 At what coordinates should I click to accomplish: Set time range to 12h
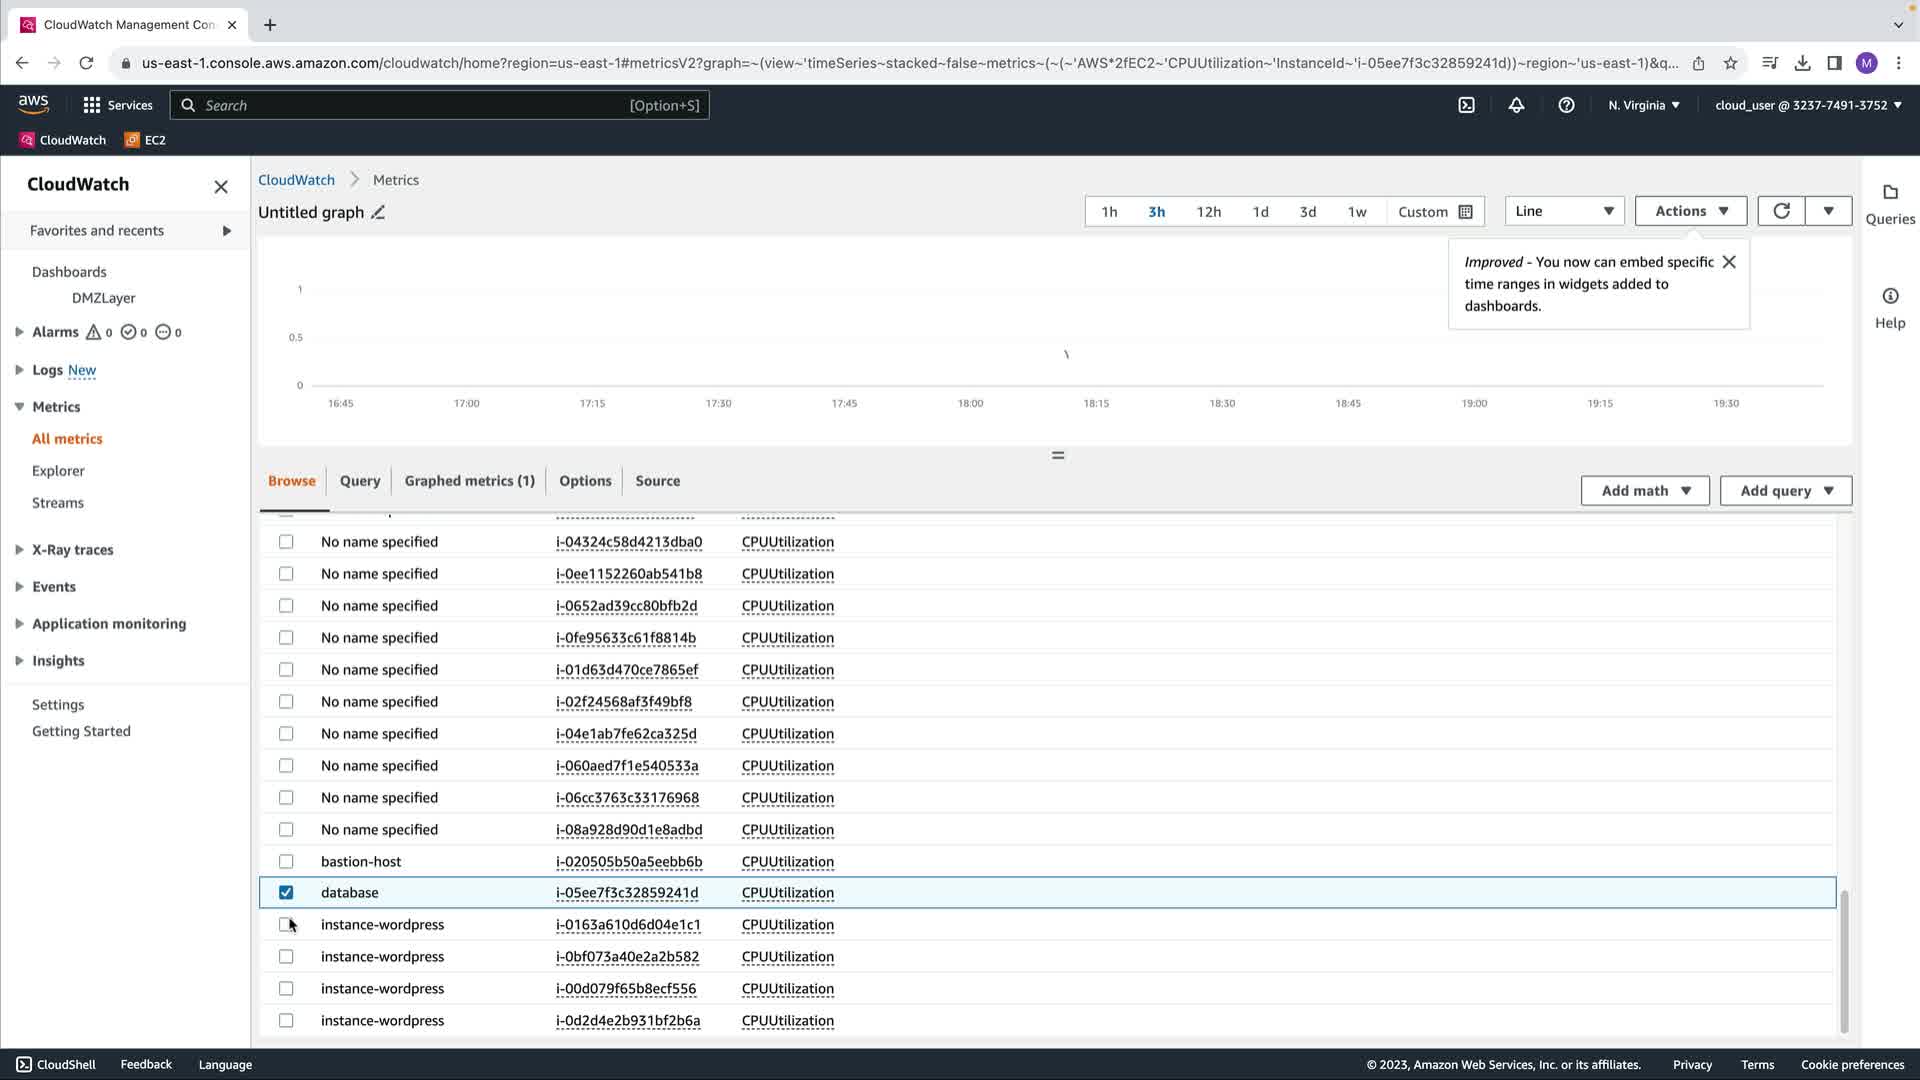(1208, 212)
